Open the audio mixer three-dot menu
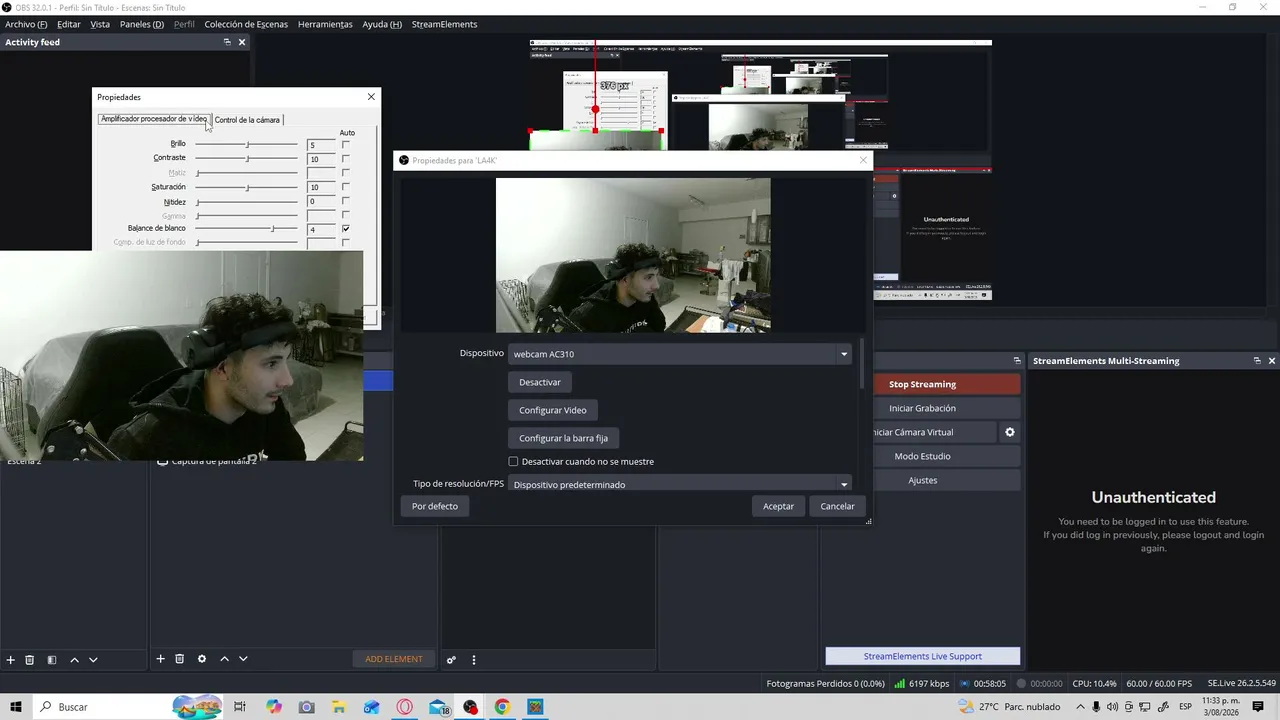 click(x=474, y=660)
